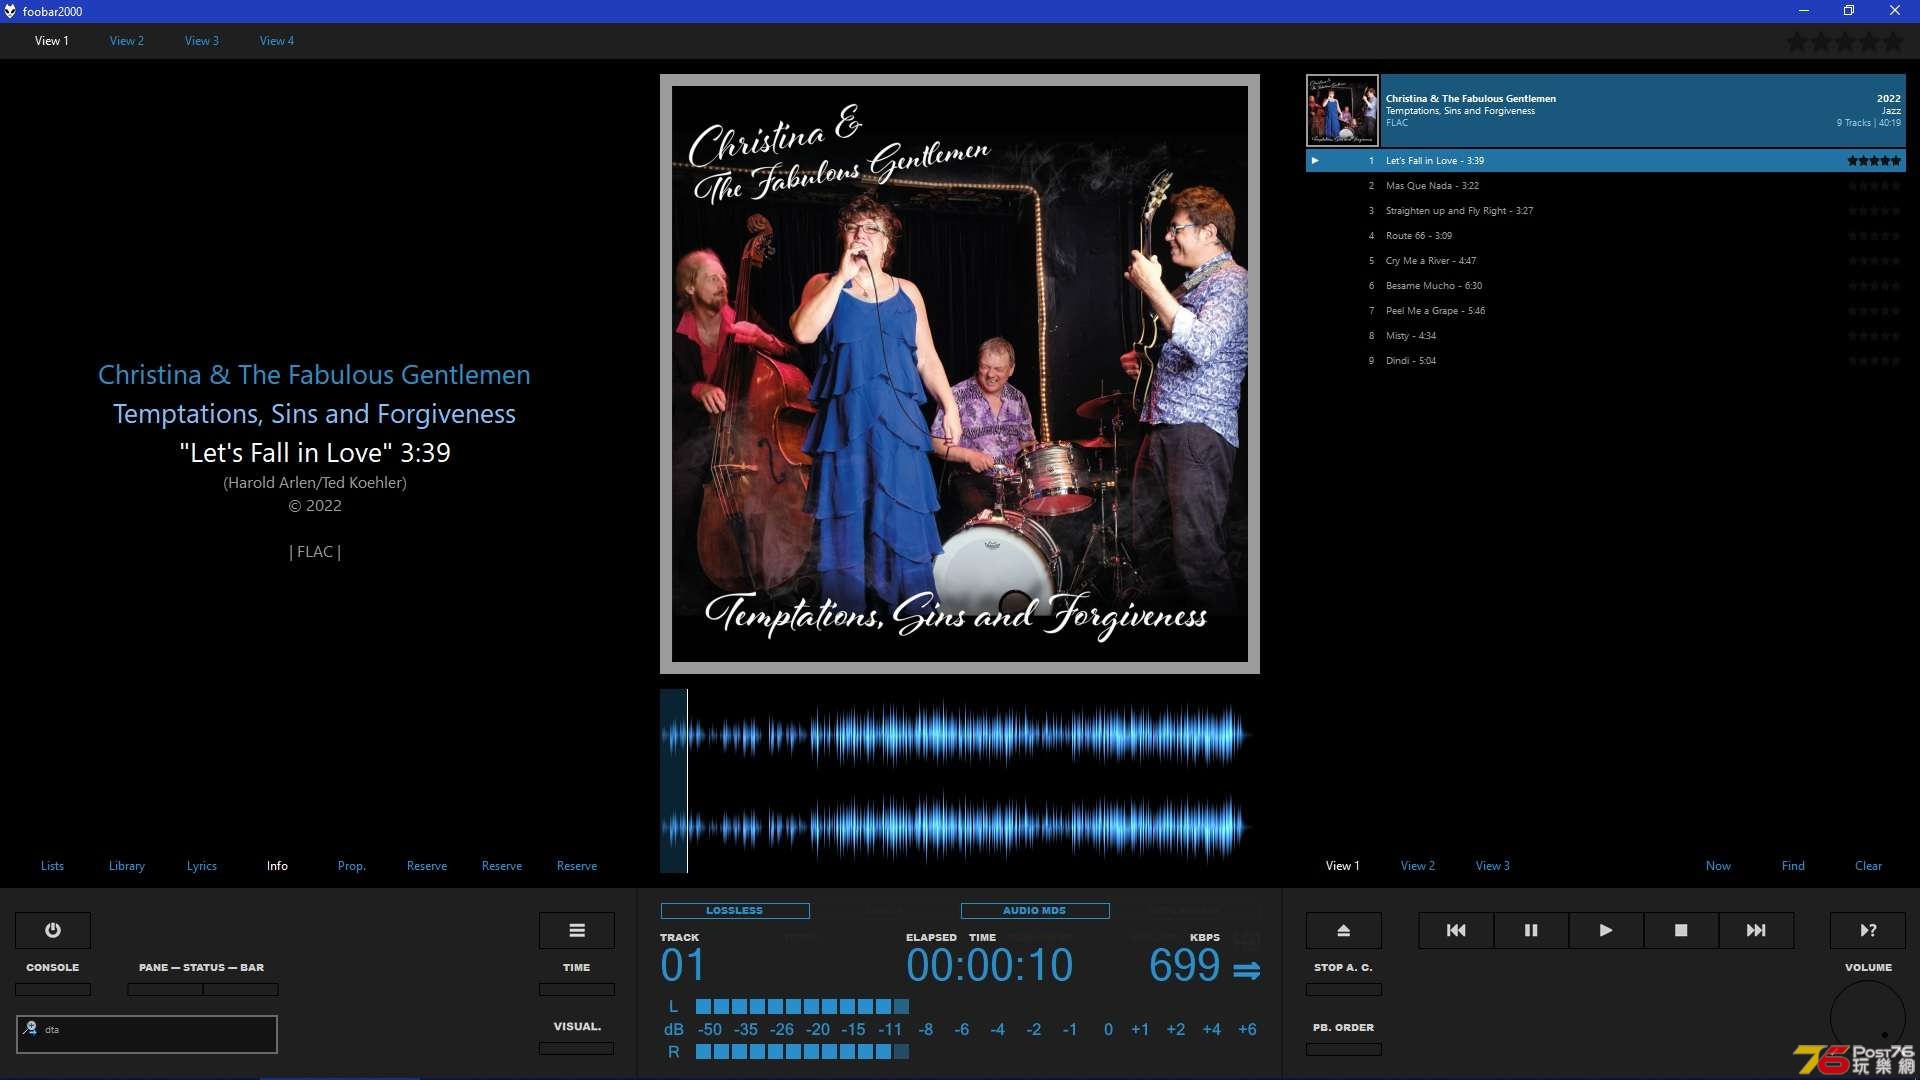Image resolution: width=1920 pixels, height=1080 pixels.
Task: Click the Now button under the playlist
Action: (1718, 866)
